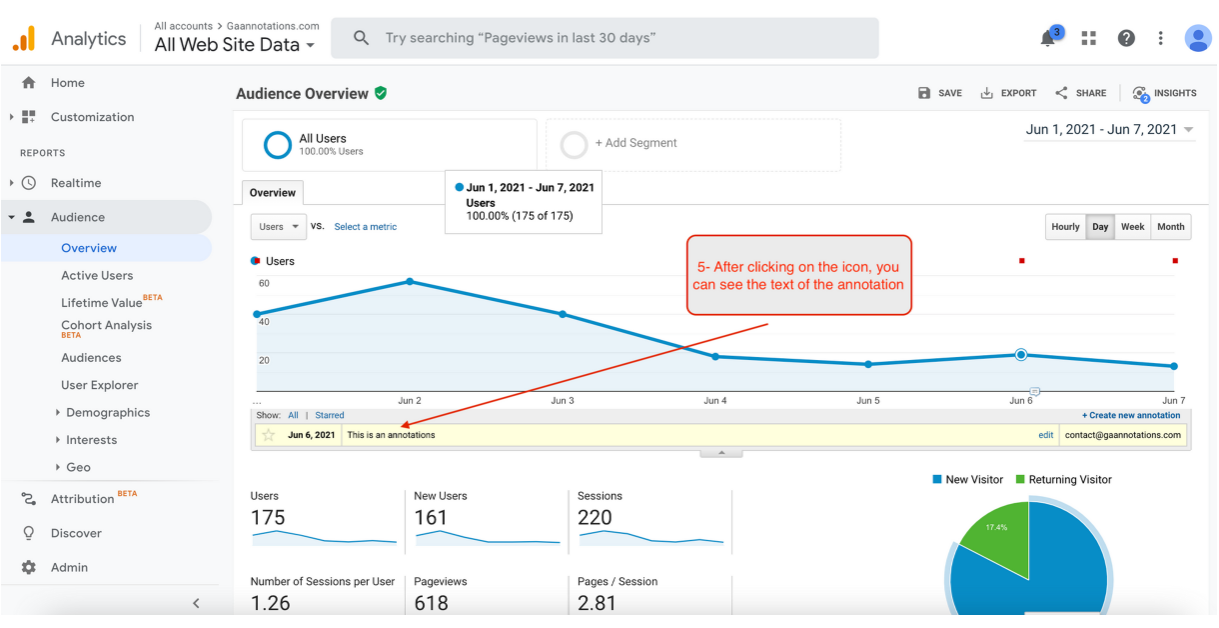
Task: Click the Discover lightbulb icon
Action: pos(29,533)
